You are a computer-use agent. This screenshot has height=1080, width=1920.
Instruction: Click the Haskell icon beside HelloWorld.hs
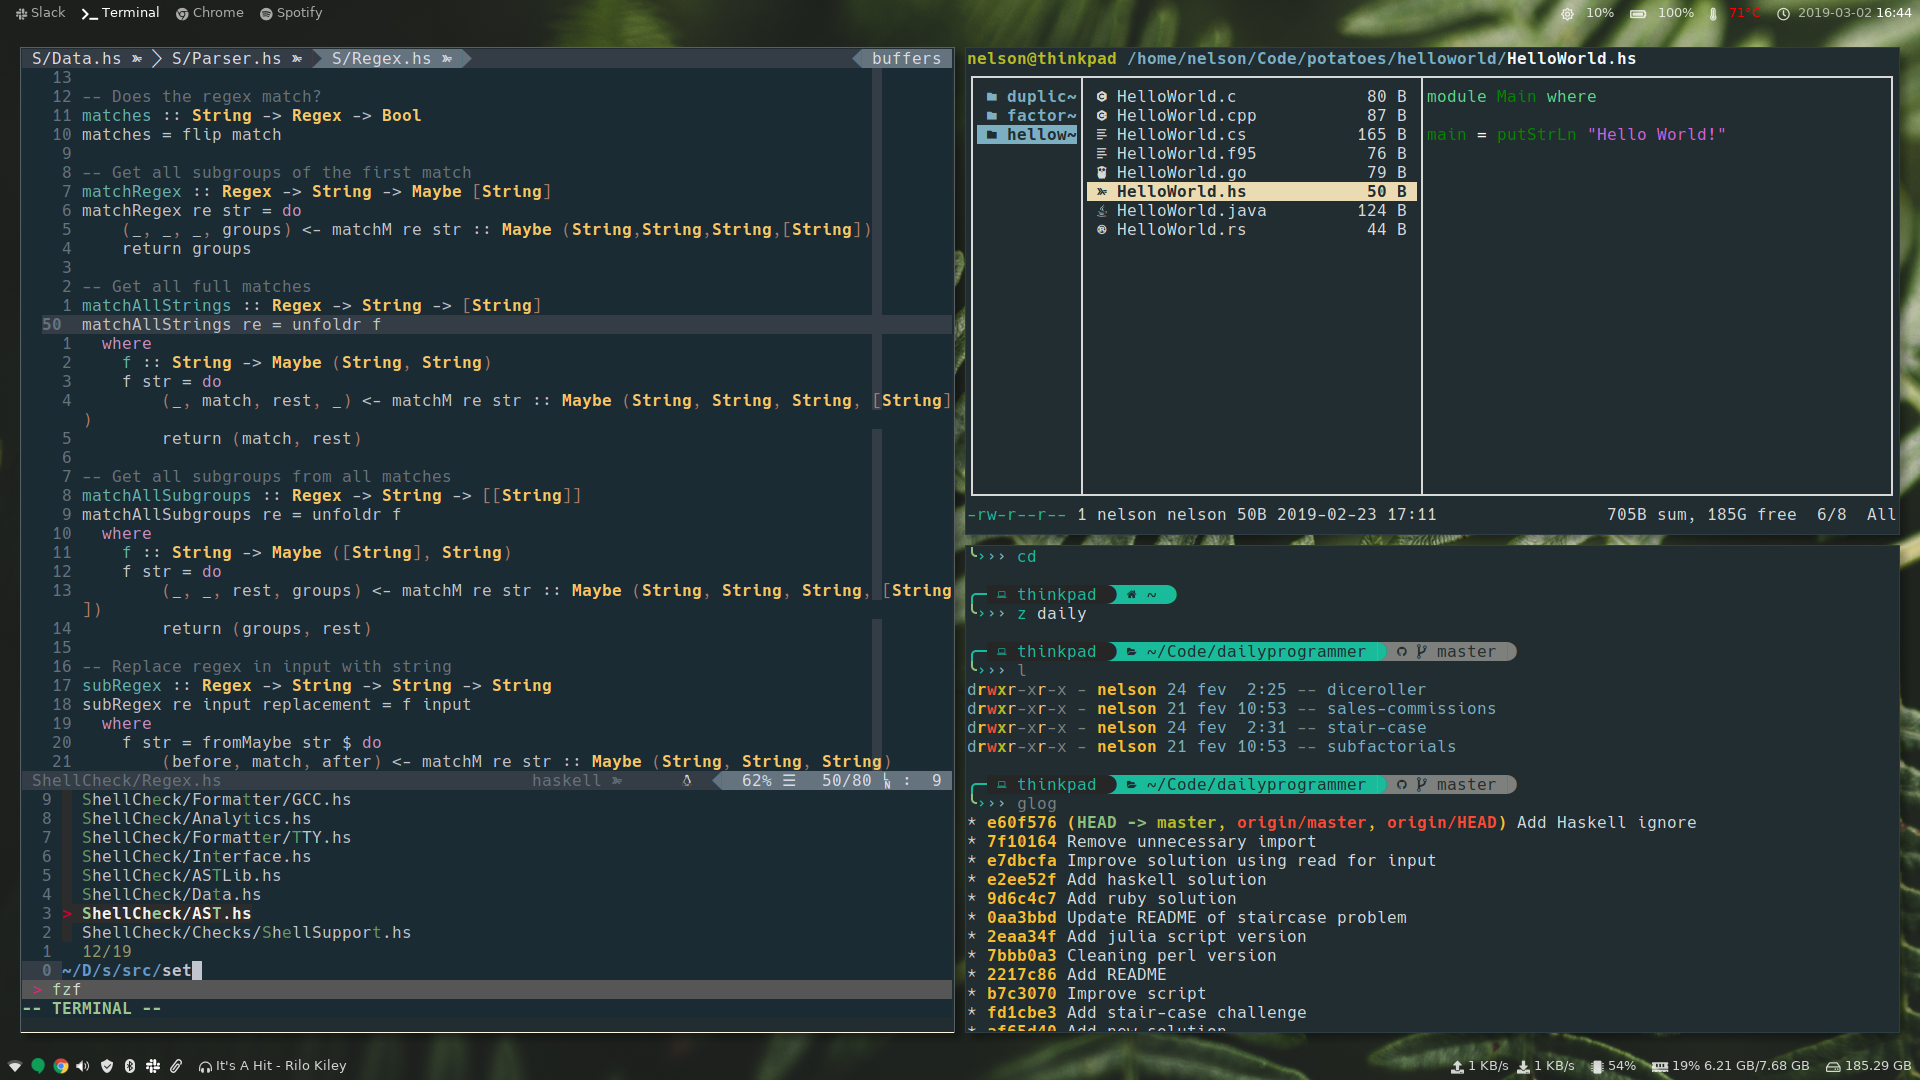tap(1102, 192)
